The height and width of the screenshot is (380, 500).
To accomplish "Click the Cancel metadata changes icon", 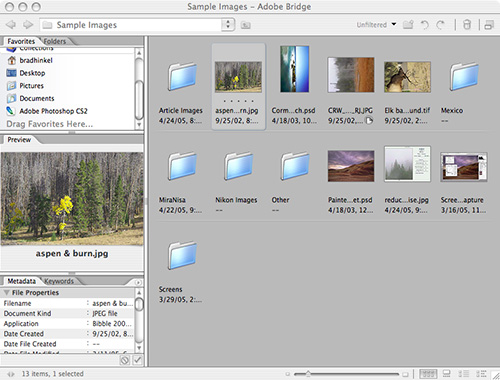I will point(124,360).
